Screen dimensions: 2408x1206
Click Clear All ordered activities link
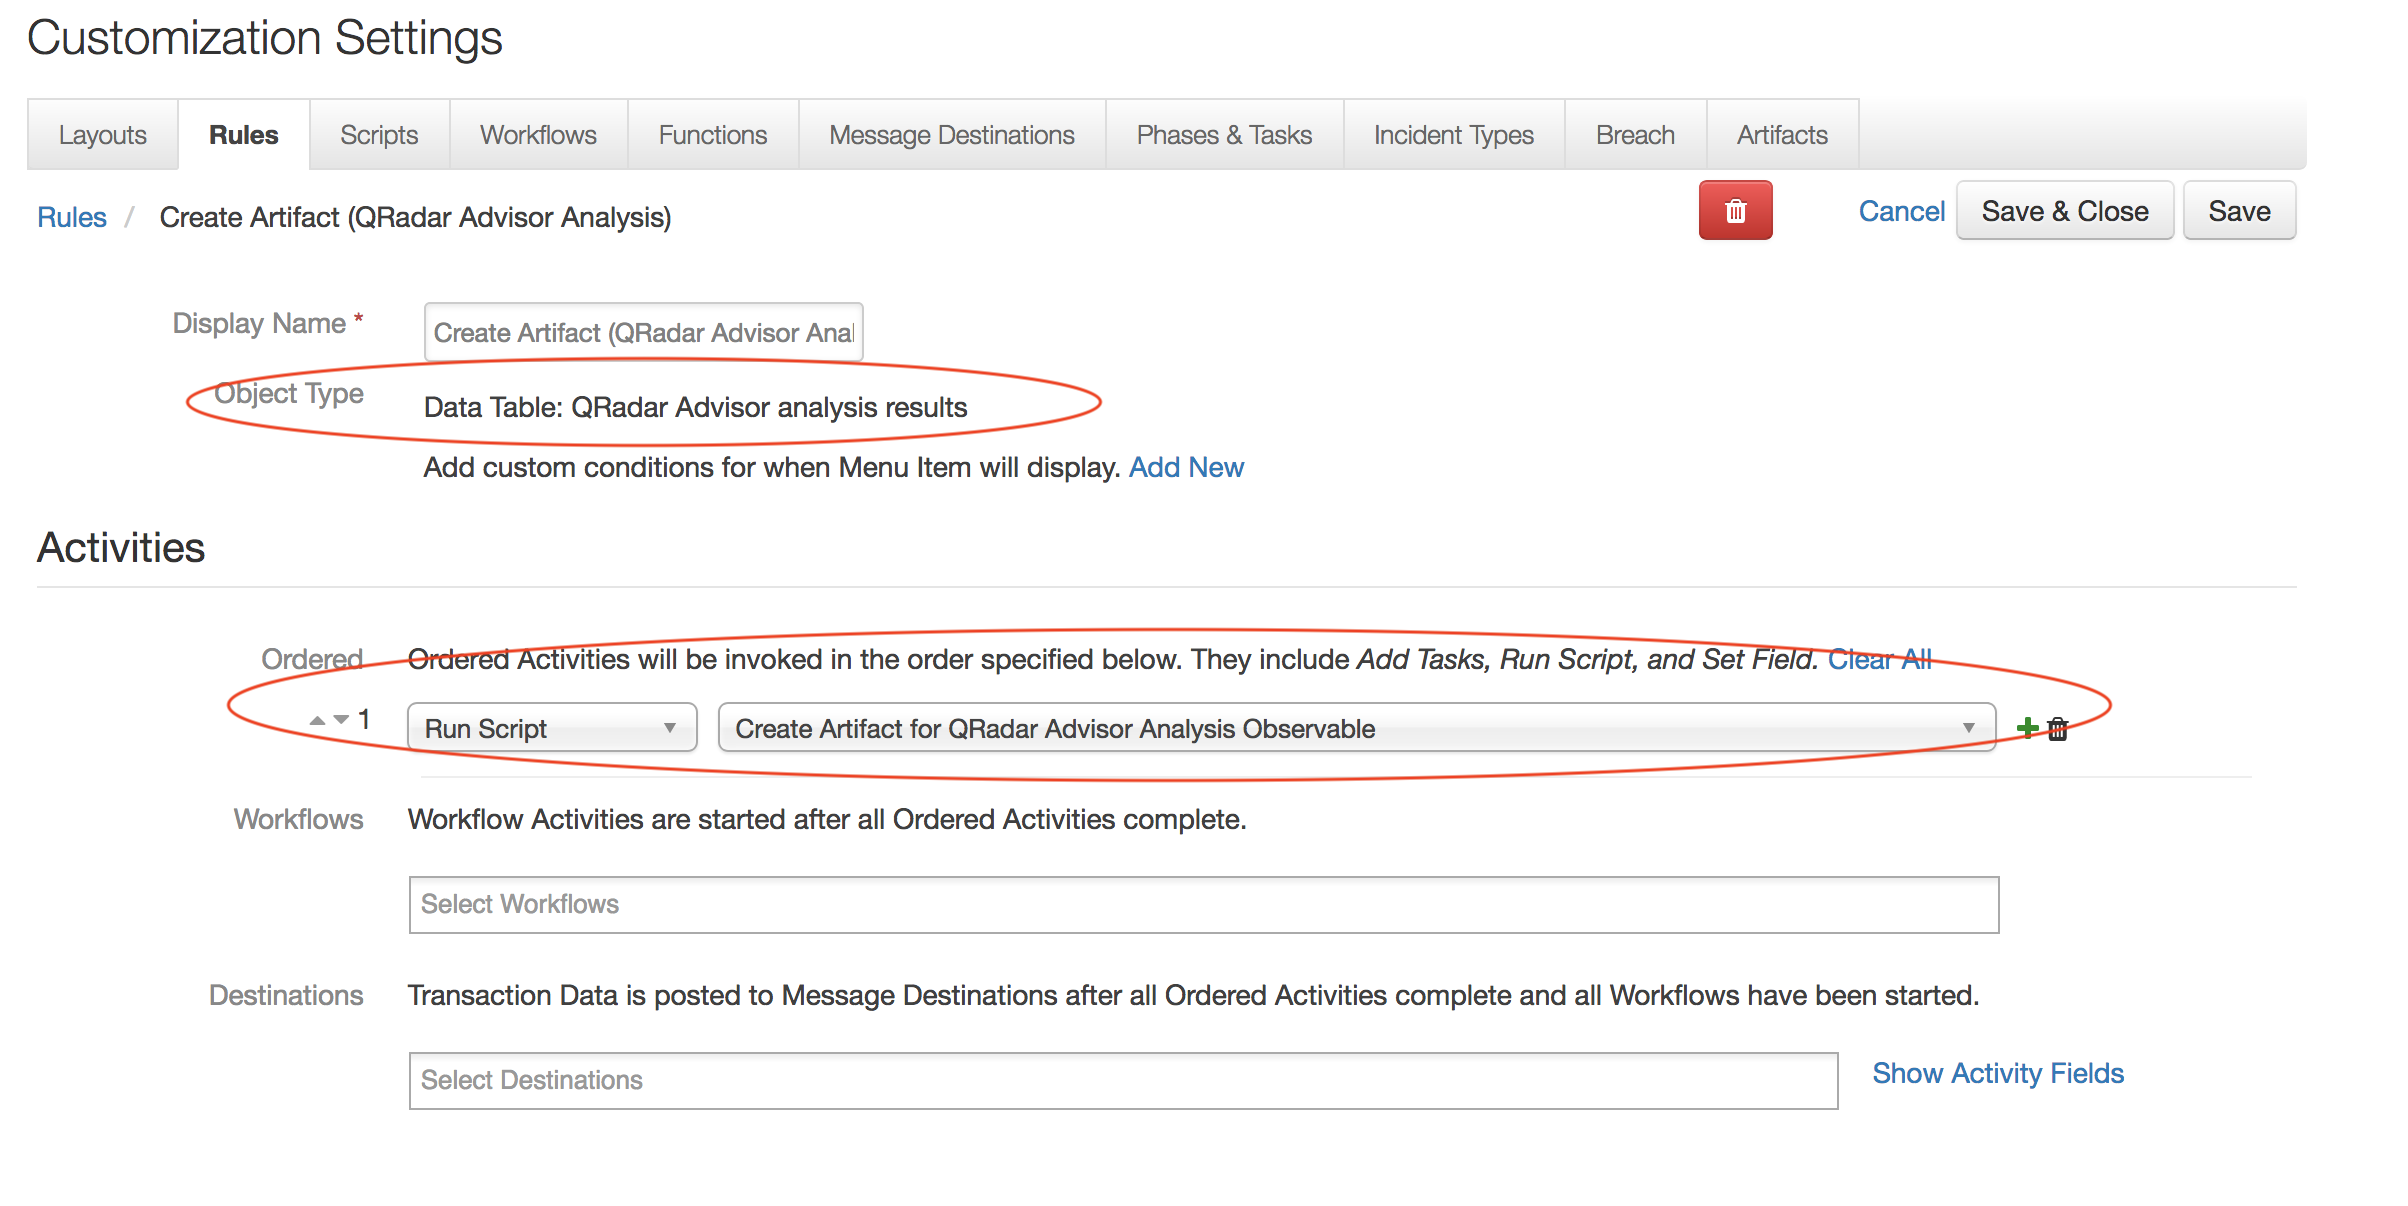coord(1879,659)
